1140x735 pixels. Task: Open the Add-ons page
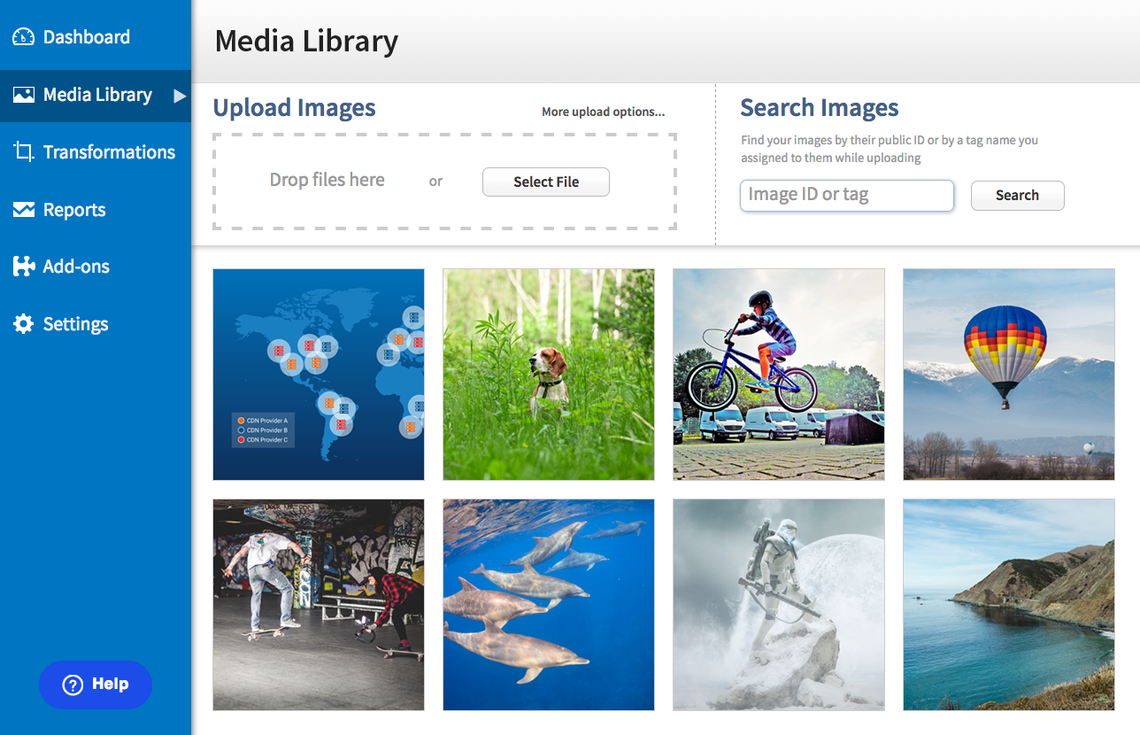(x=76, y=267)
